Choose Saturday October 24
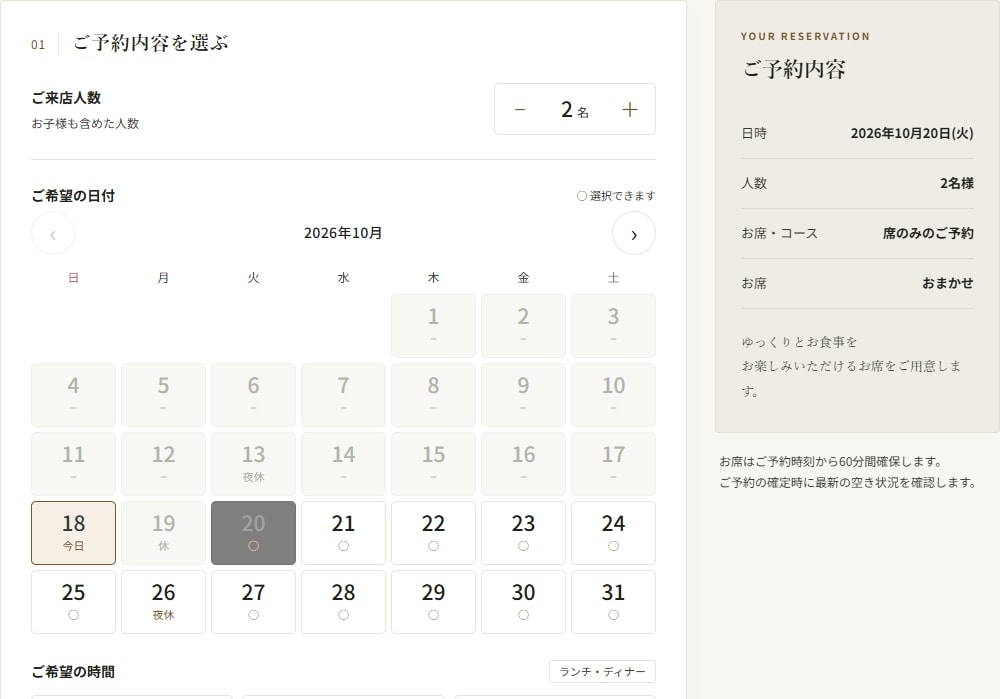Screen dimensions: 1000x699 pyautogui.click(x=613, y=533)
